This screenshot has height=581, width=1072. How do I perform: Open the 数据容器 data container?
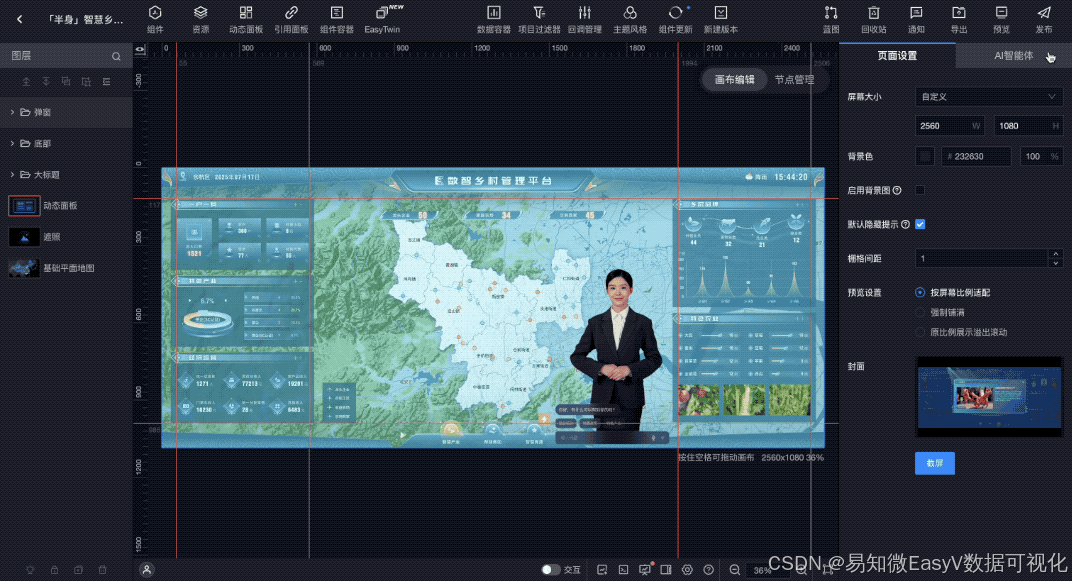coord(494,19)
